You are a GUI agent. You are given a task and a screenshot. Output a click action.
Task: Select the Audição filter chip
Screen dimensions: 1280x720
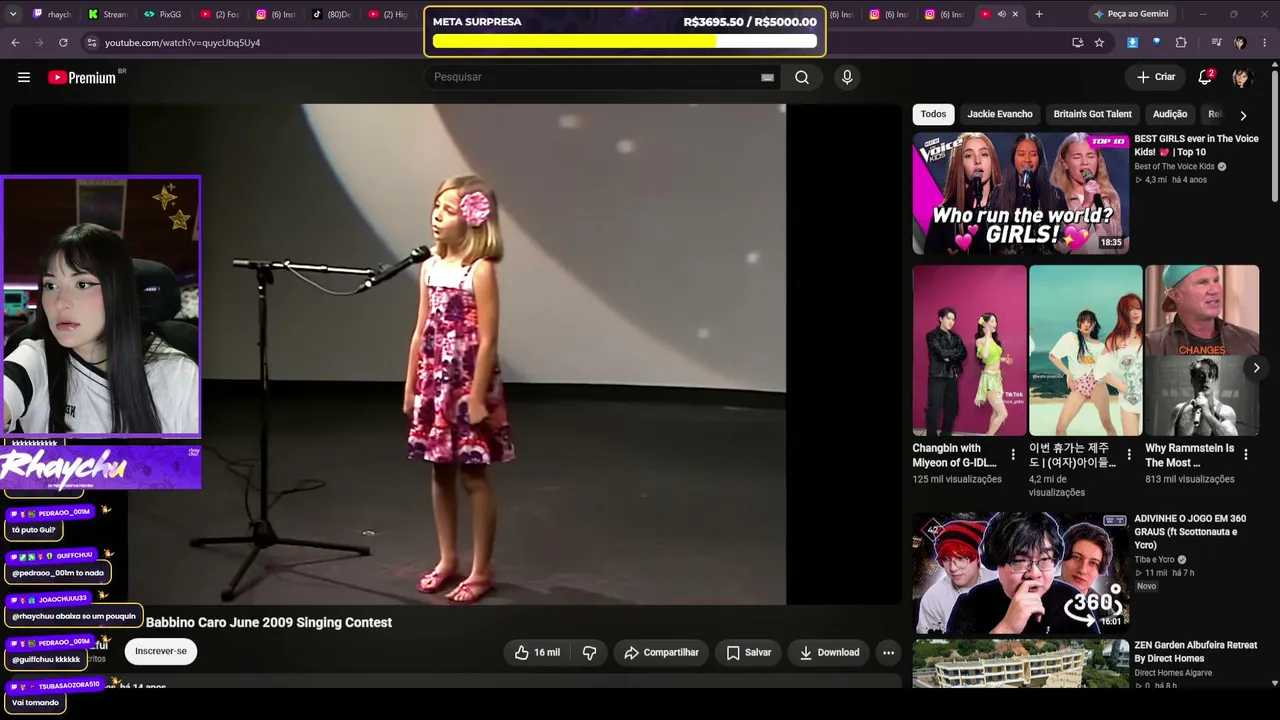point(1170,114)
